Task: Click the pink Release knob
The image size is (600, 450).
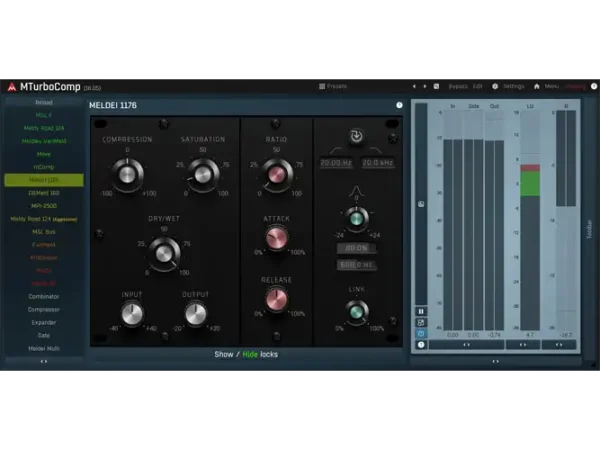Action: (276, 300)
